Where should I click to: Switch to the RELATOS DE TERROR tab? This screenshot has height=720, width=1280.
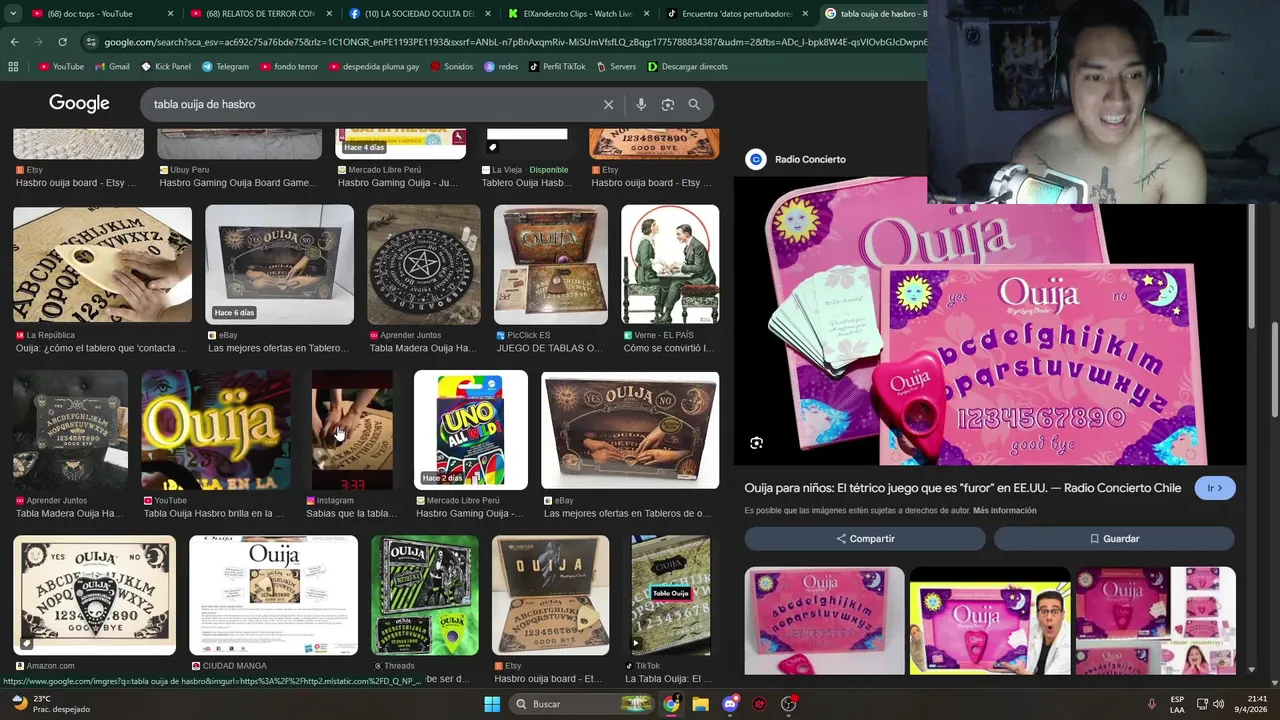coord(260,14)
